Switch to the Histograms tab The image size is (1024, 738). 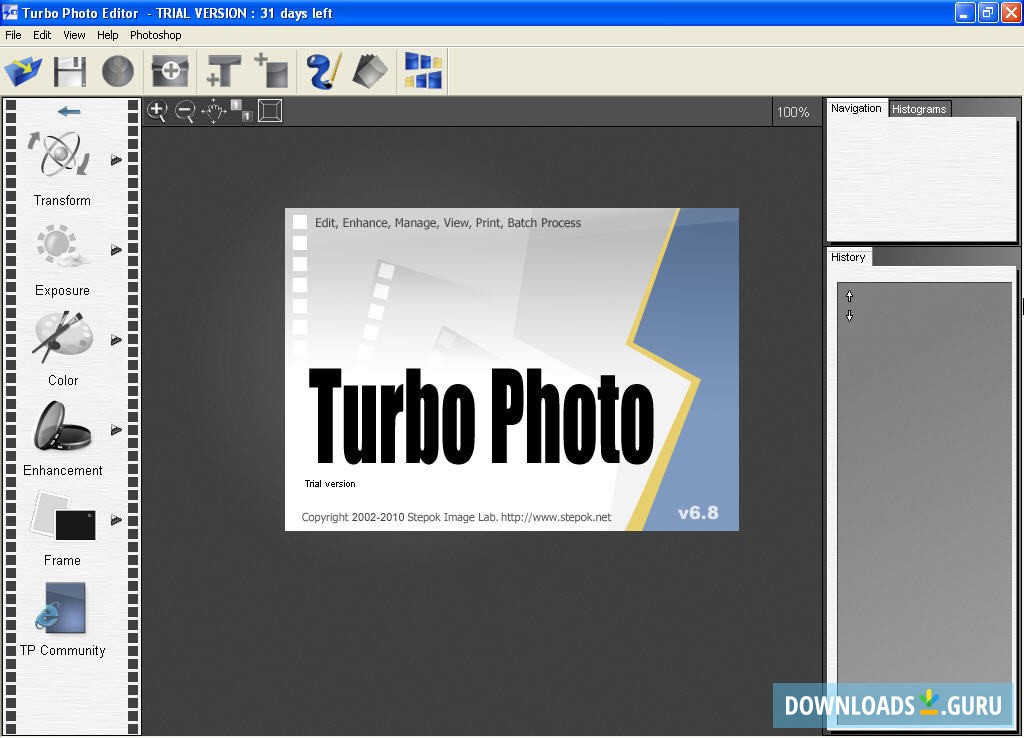click(918, 108)
